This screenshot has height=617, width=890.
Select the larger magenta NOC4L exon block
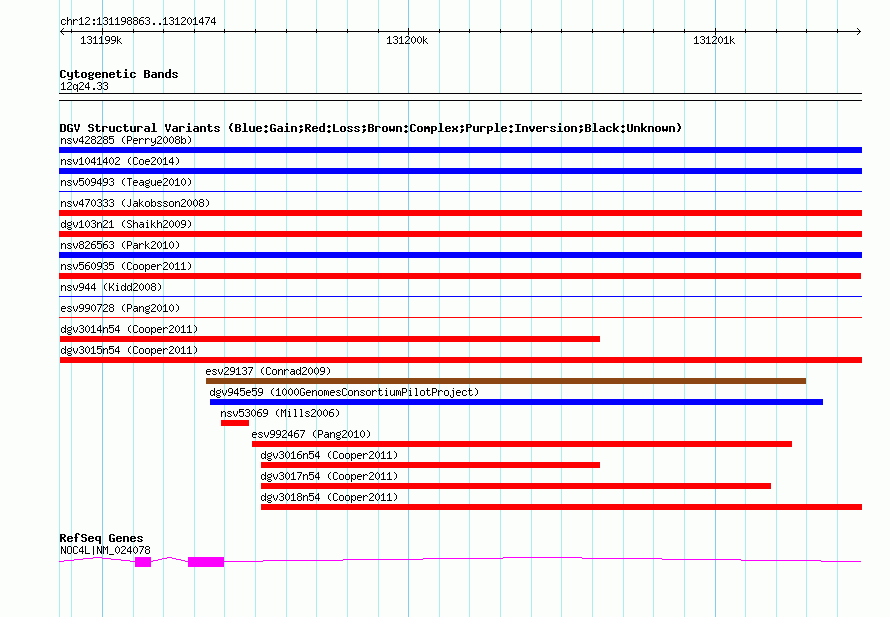[x=206, y=562]
